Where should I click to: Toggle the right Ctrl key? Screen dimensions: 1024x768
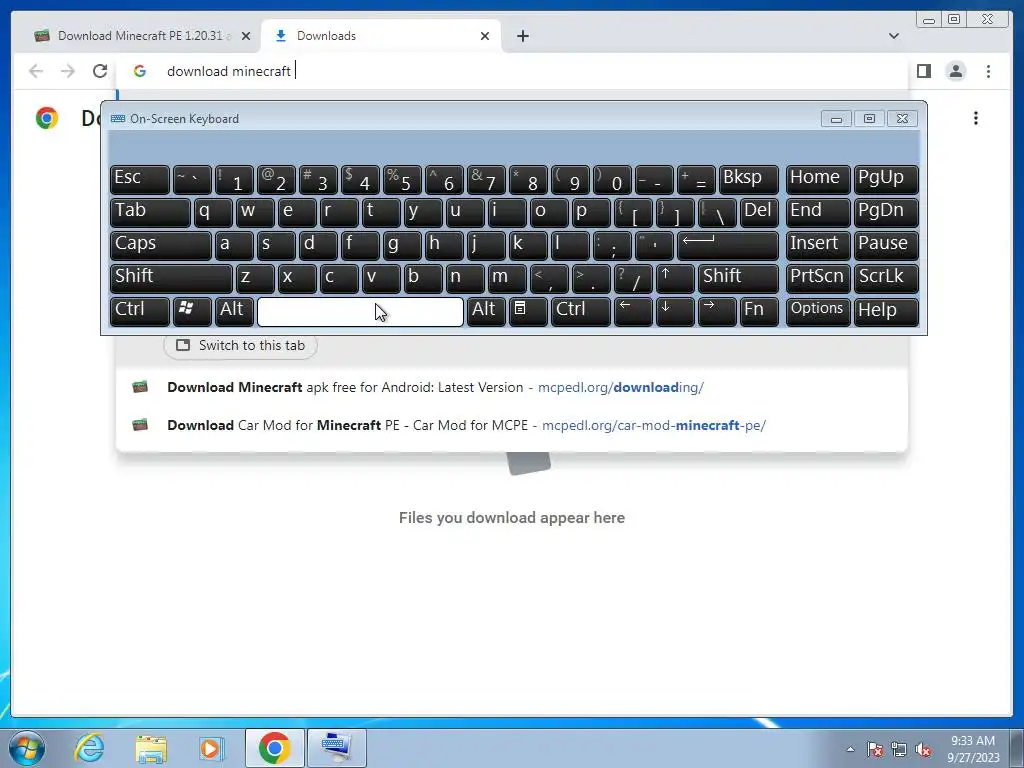pos(581,311)
